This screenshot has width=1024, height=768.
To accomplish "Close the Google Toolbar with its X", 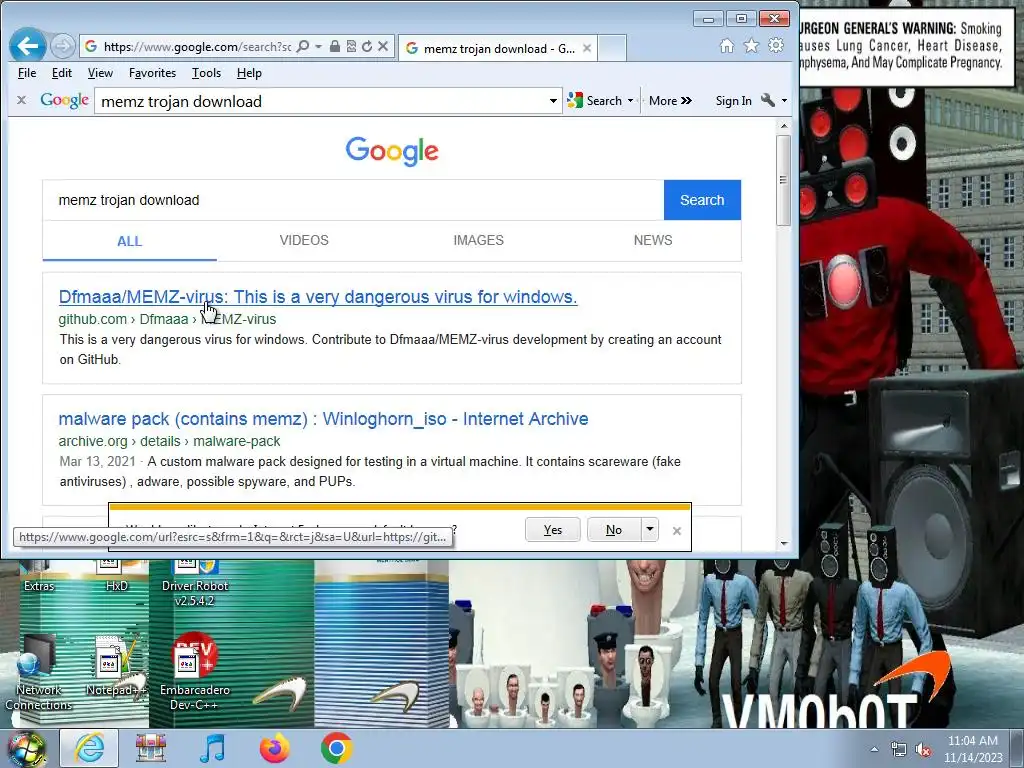I will (x=22, y=101).
